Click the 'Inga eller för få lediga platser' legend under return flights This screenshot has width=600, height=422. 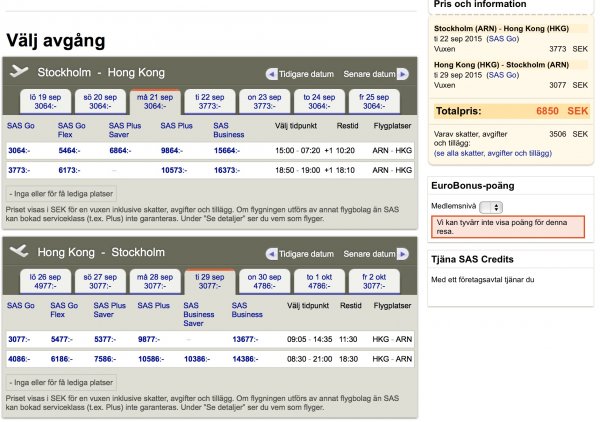(62, 382)
